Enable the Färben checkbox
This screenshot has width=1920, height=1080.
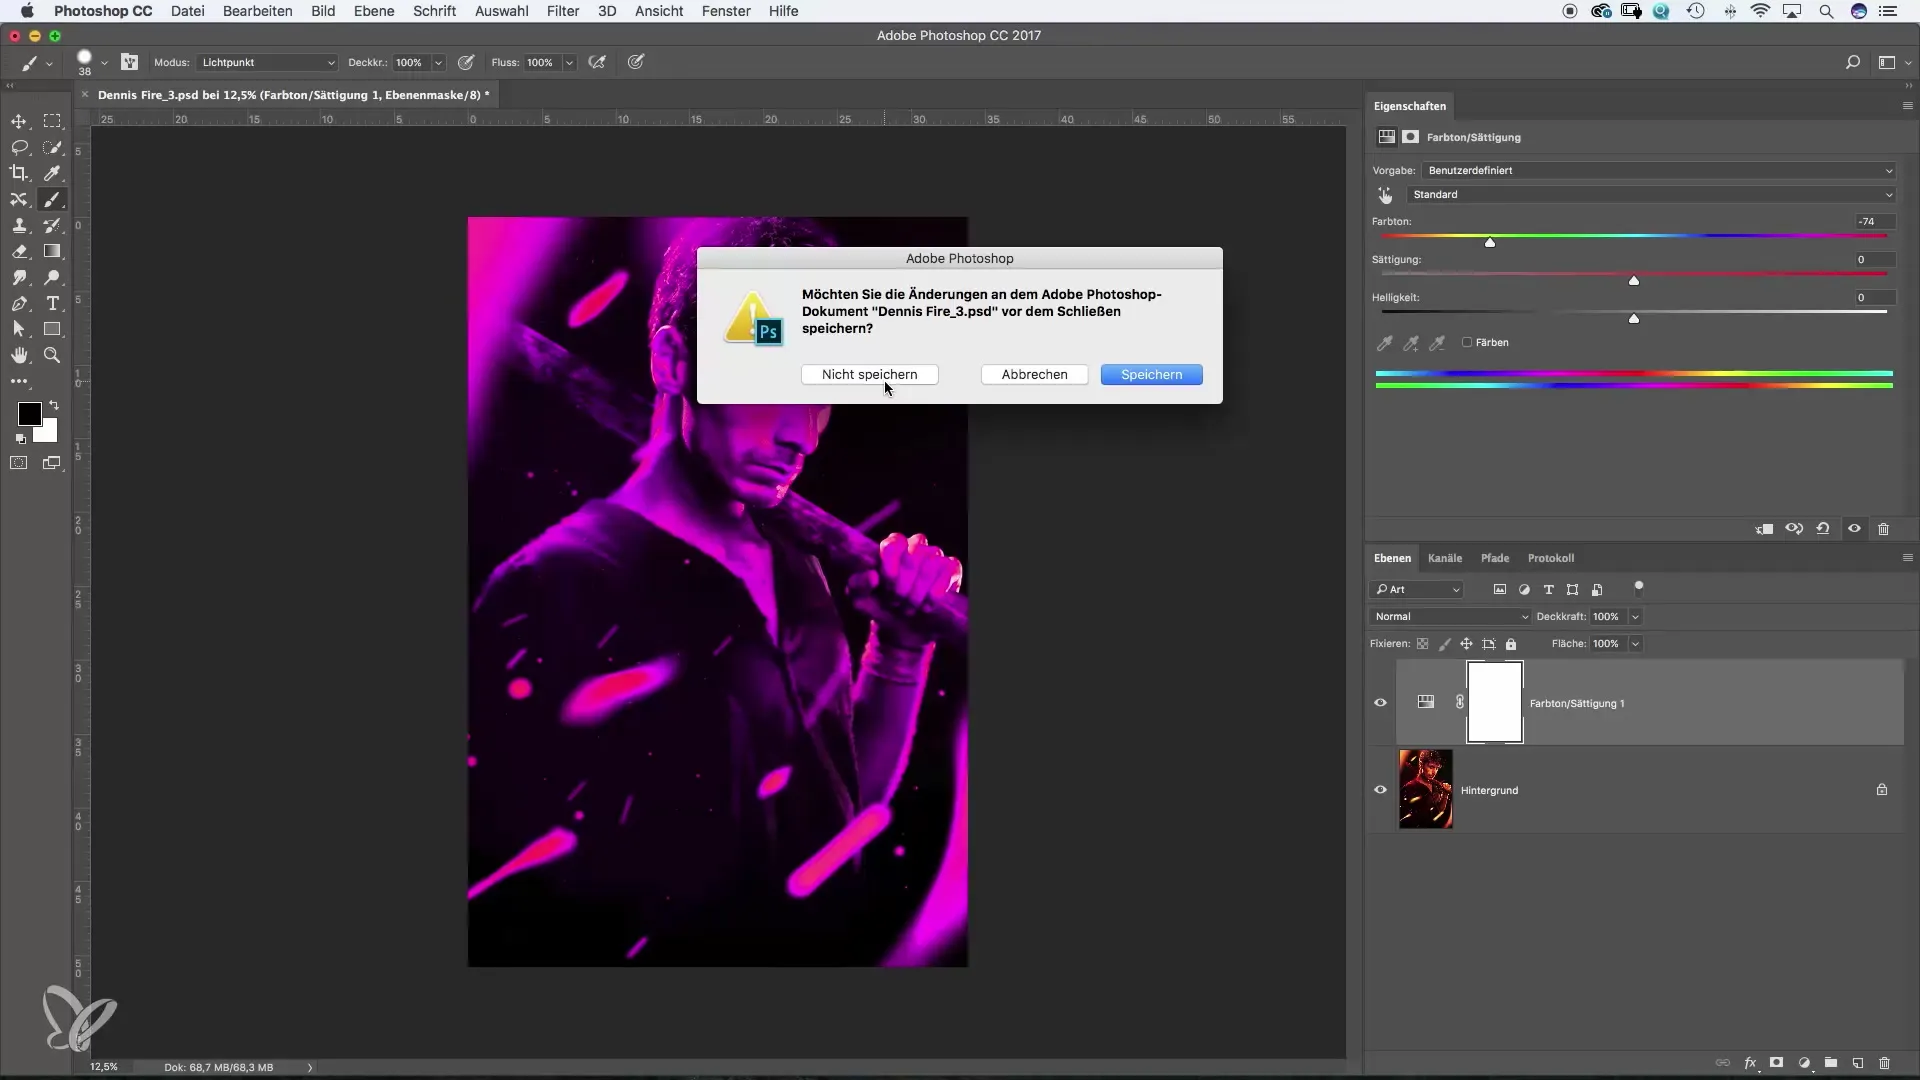pos(1467,342)
